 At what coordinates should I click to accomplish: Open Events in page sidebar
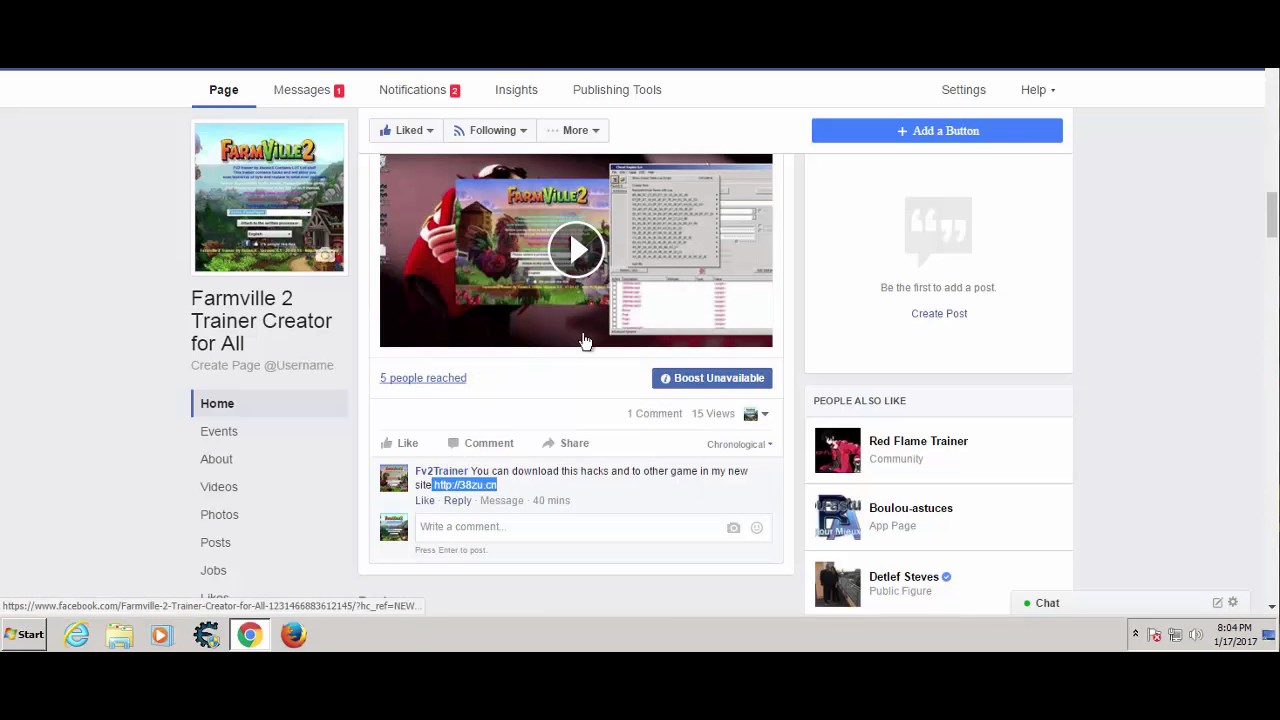tap(219, 431)
